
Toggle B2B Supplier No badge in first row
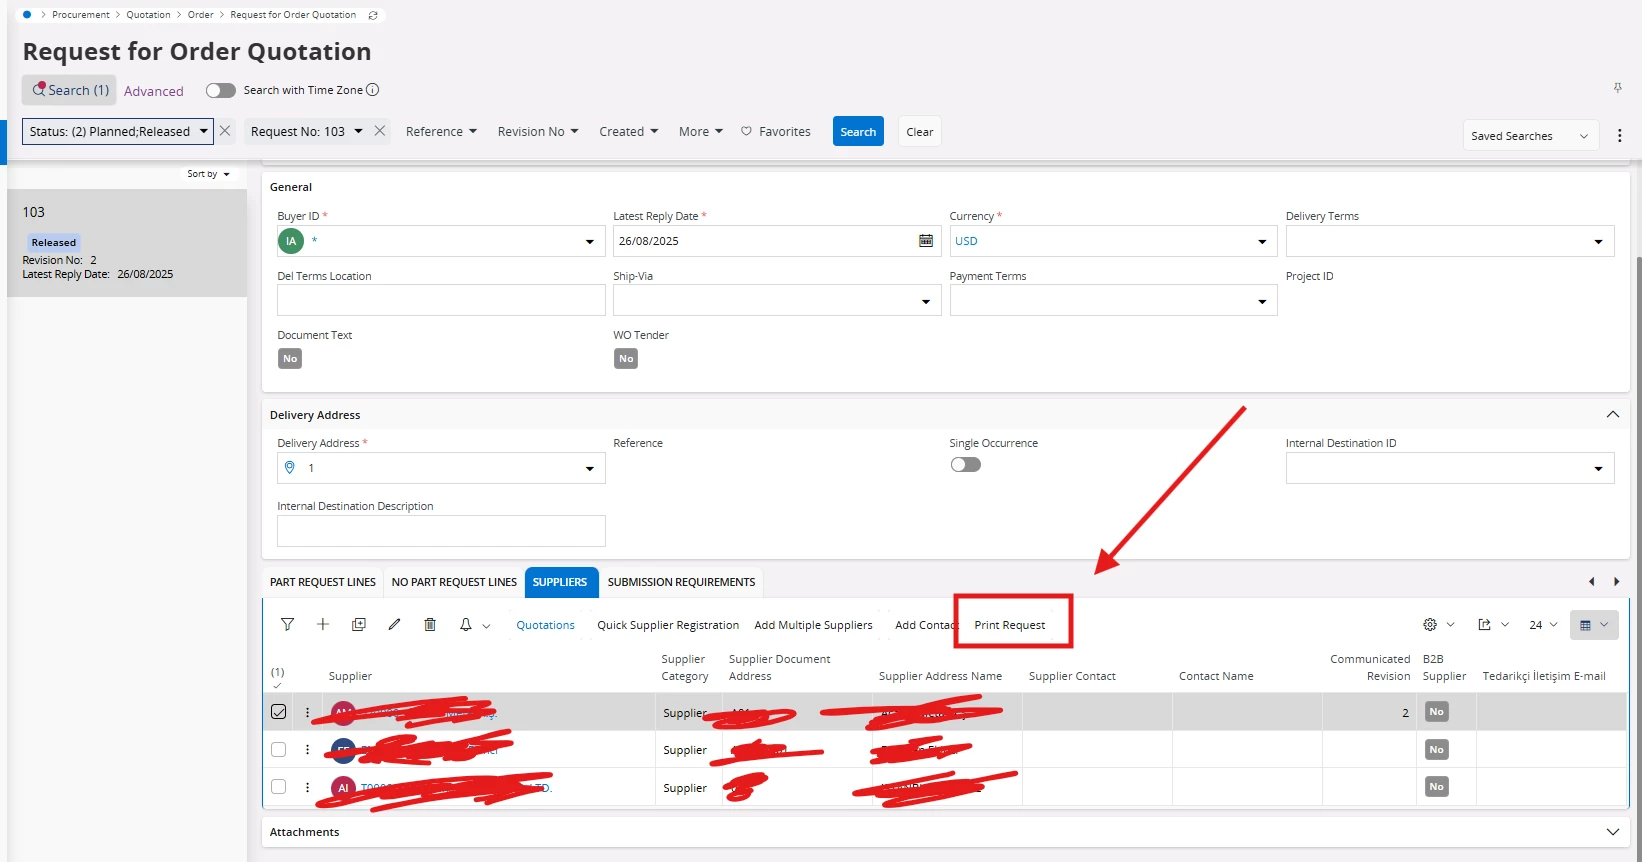[1437, 712]
